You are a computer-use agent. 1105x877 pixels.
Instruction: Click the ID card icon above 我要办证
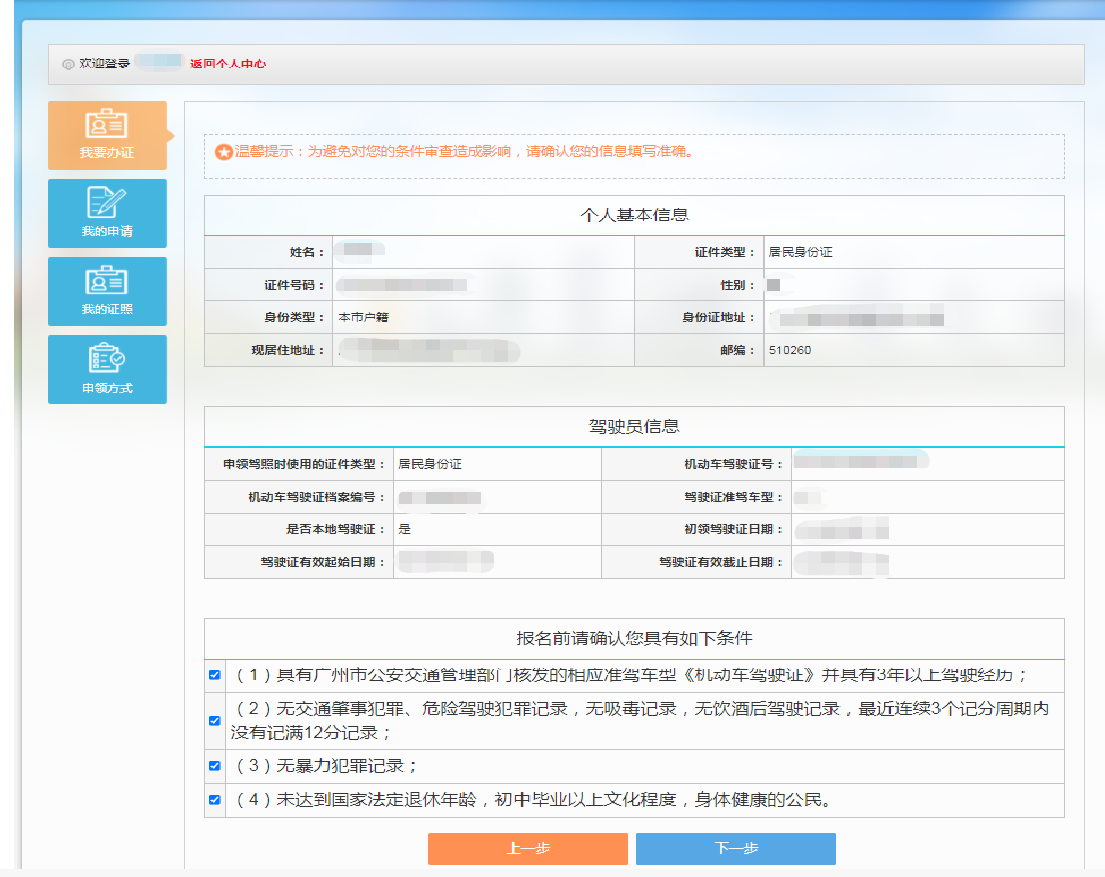click(x=107, y=125)
